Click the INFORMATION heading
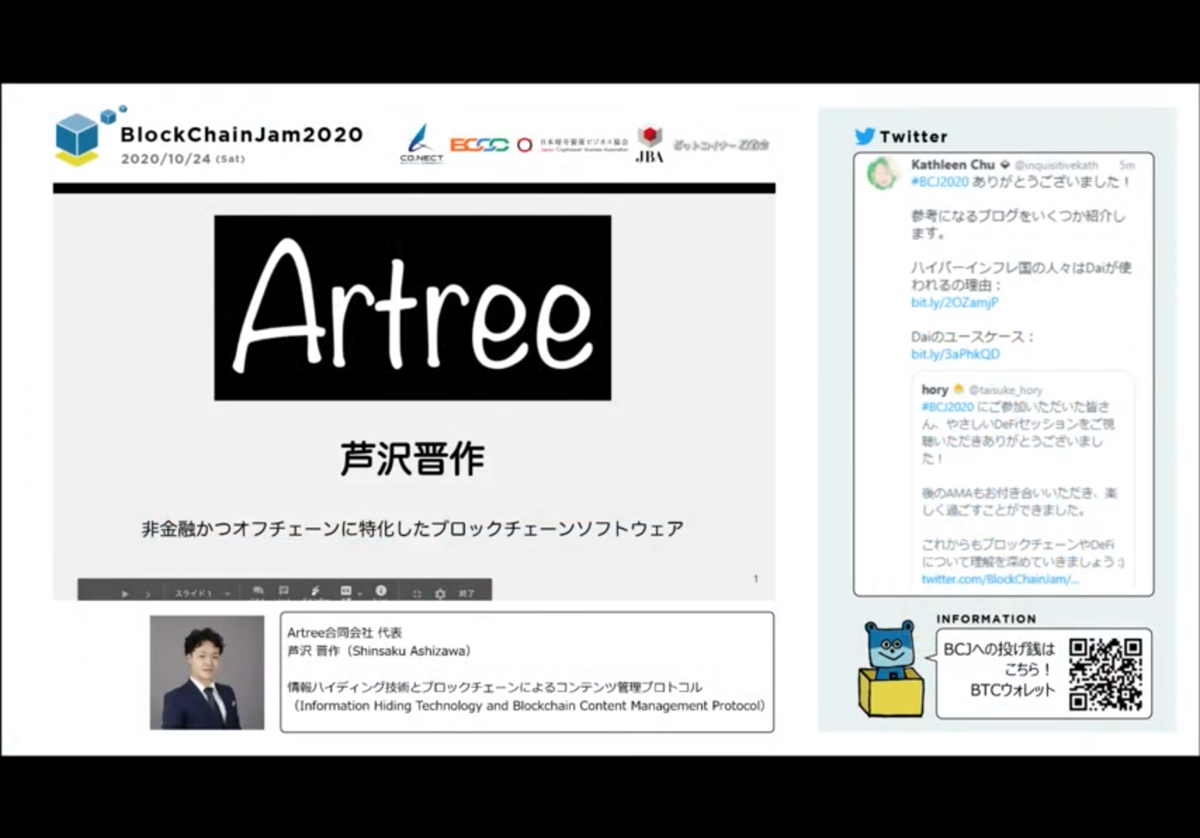 point(986,618)
